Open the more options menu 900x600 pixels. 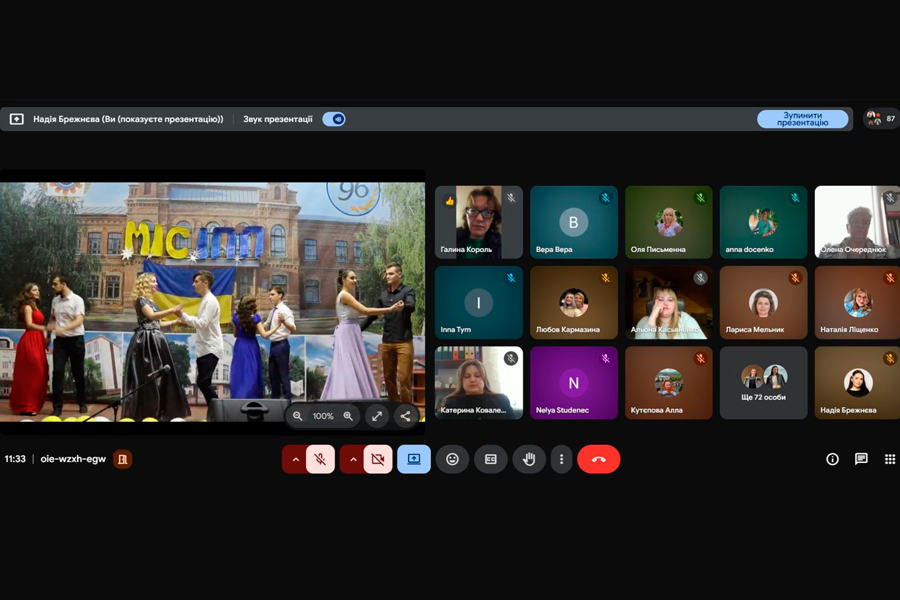coord(562,459)
